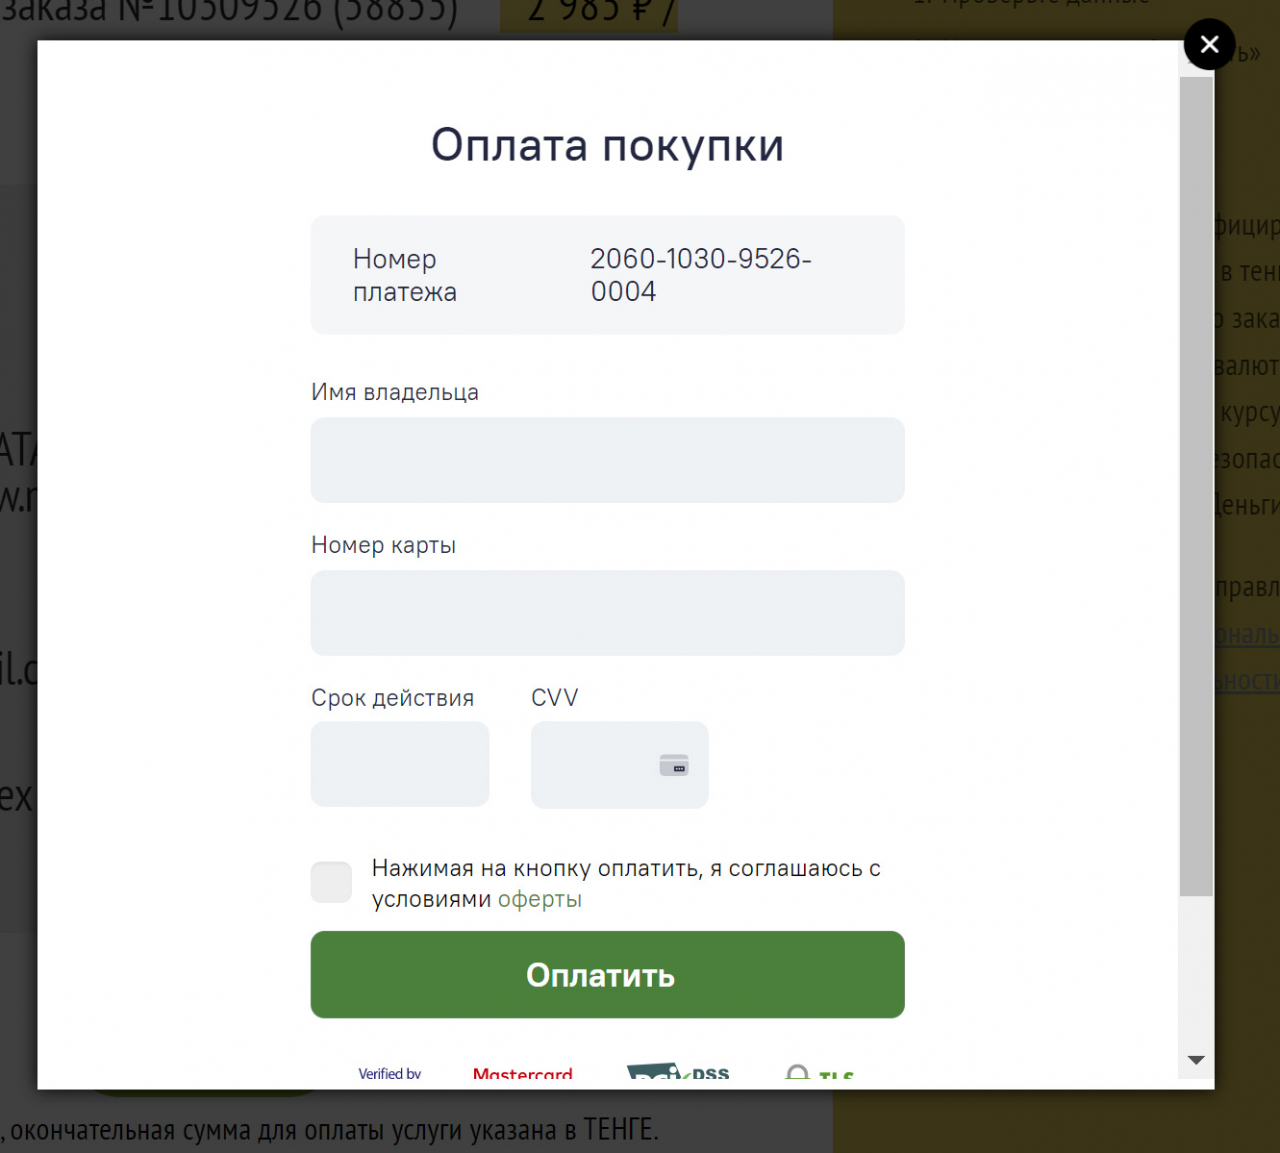Click the CVV input field
This screenshot has width=1280, height=1153.
click(600, 765)
